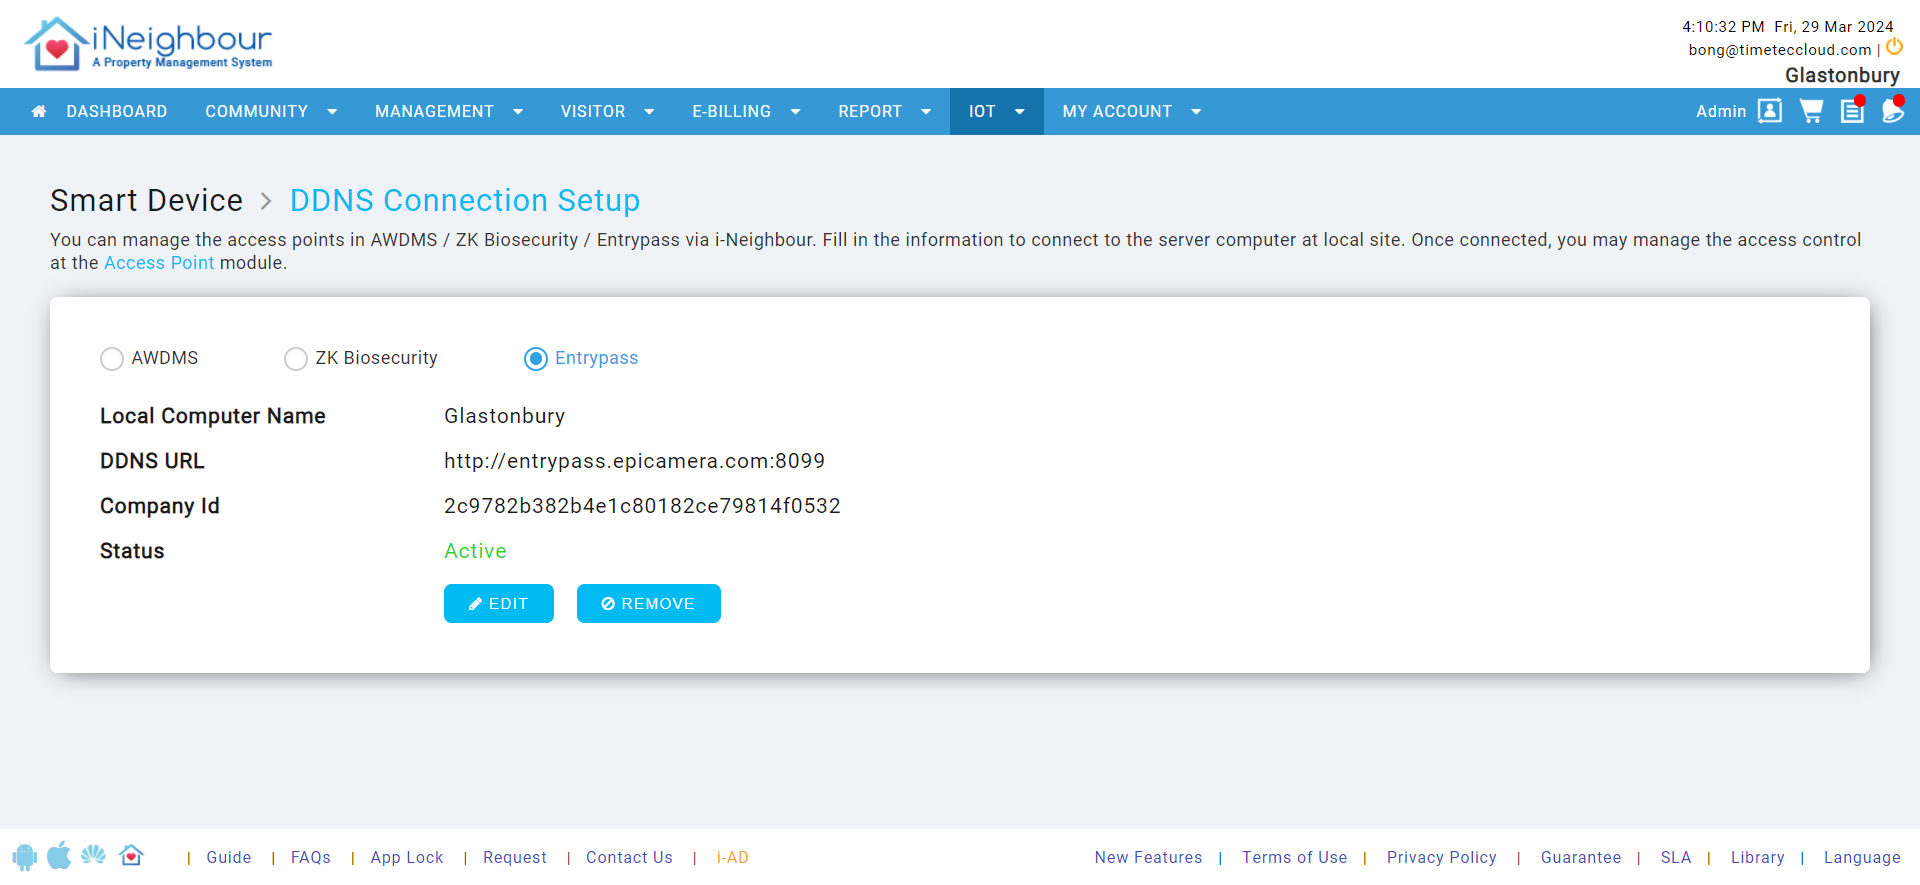Click the Dashboard home icon
The height and width of the screenshot is (885, 1920).
(x=39, y=112)
